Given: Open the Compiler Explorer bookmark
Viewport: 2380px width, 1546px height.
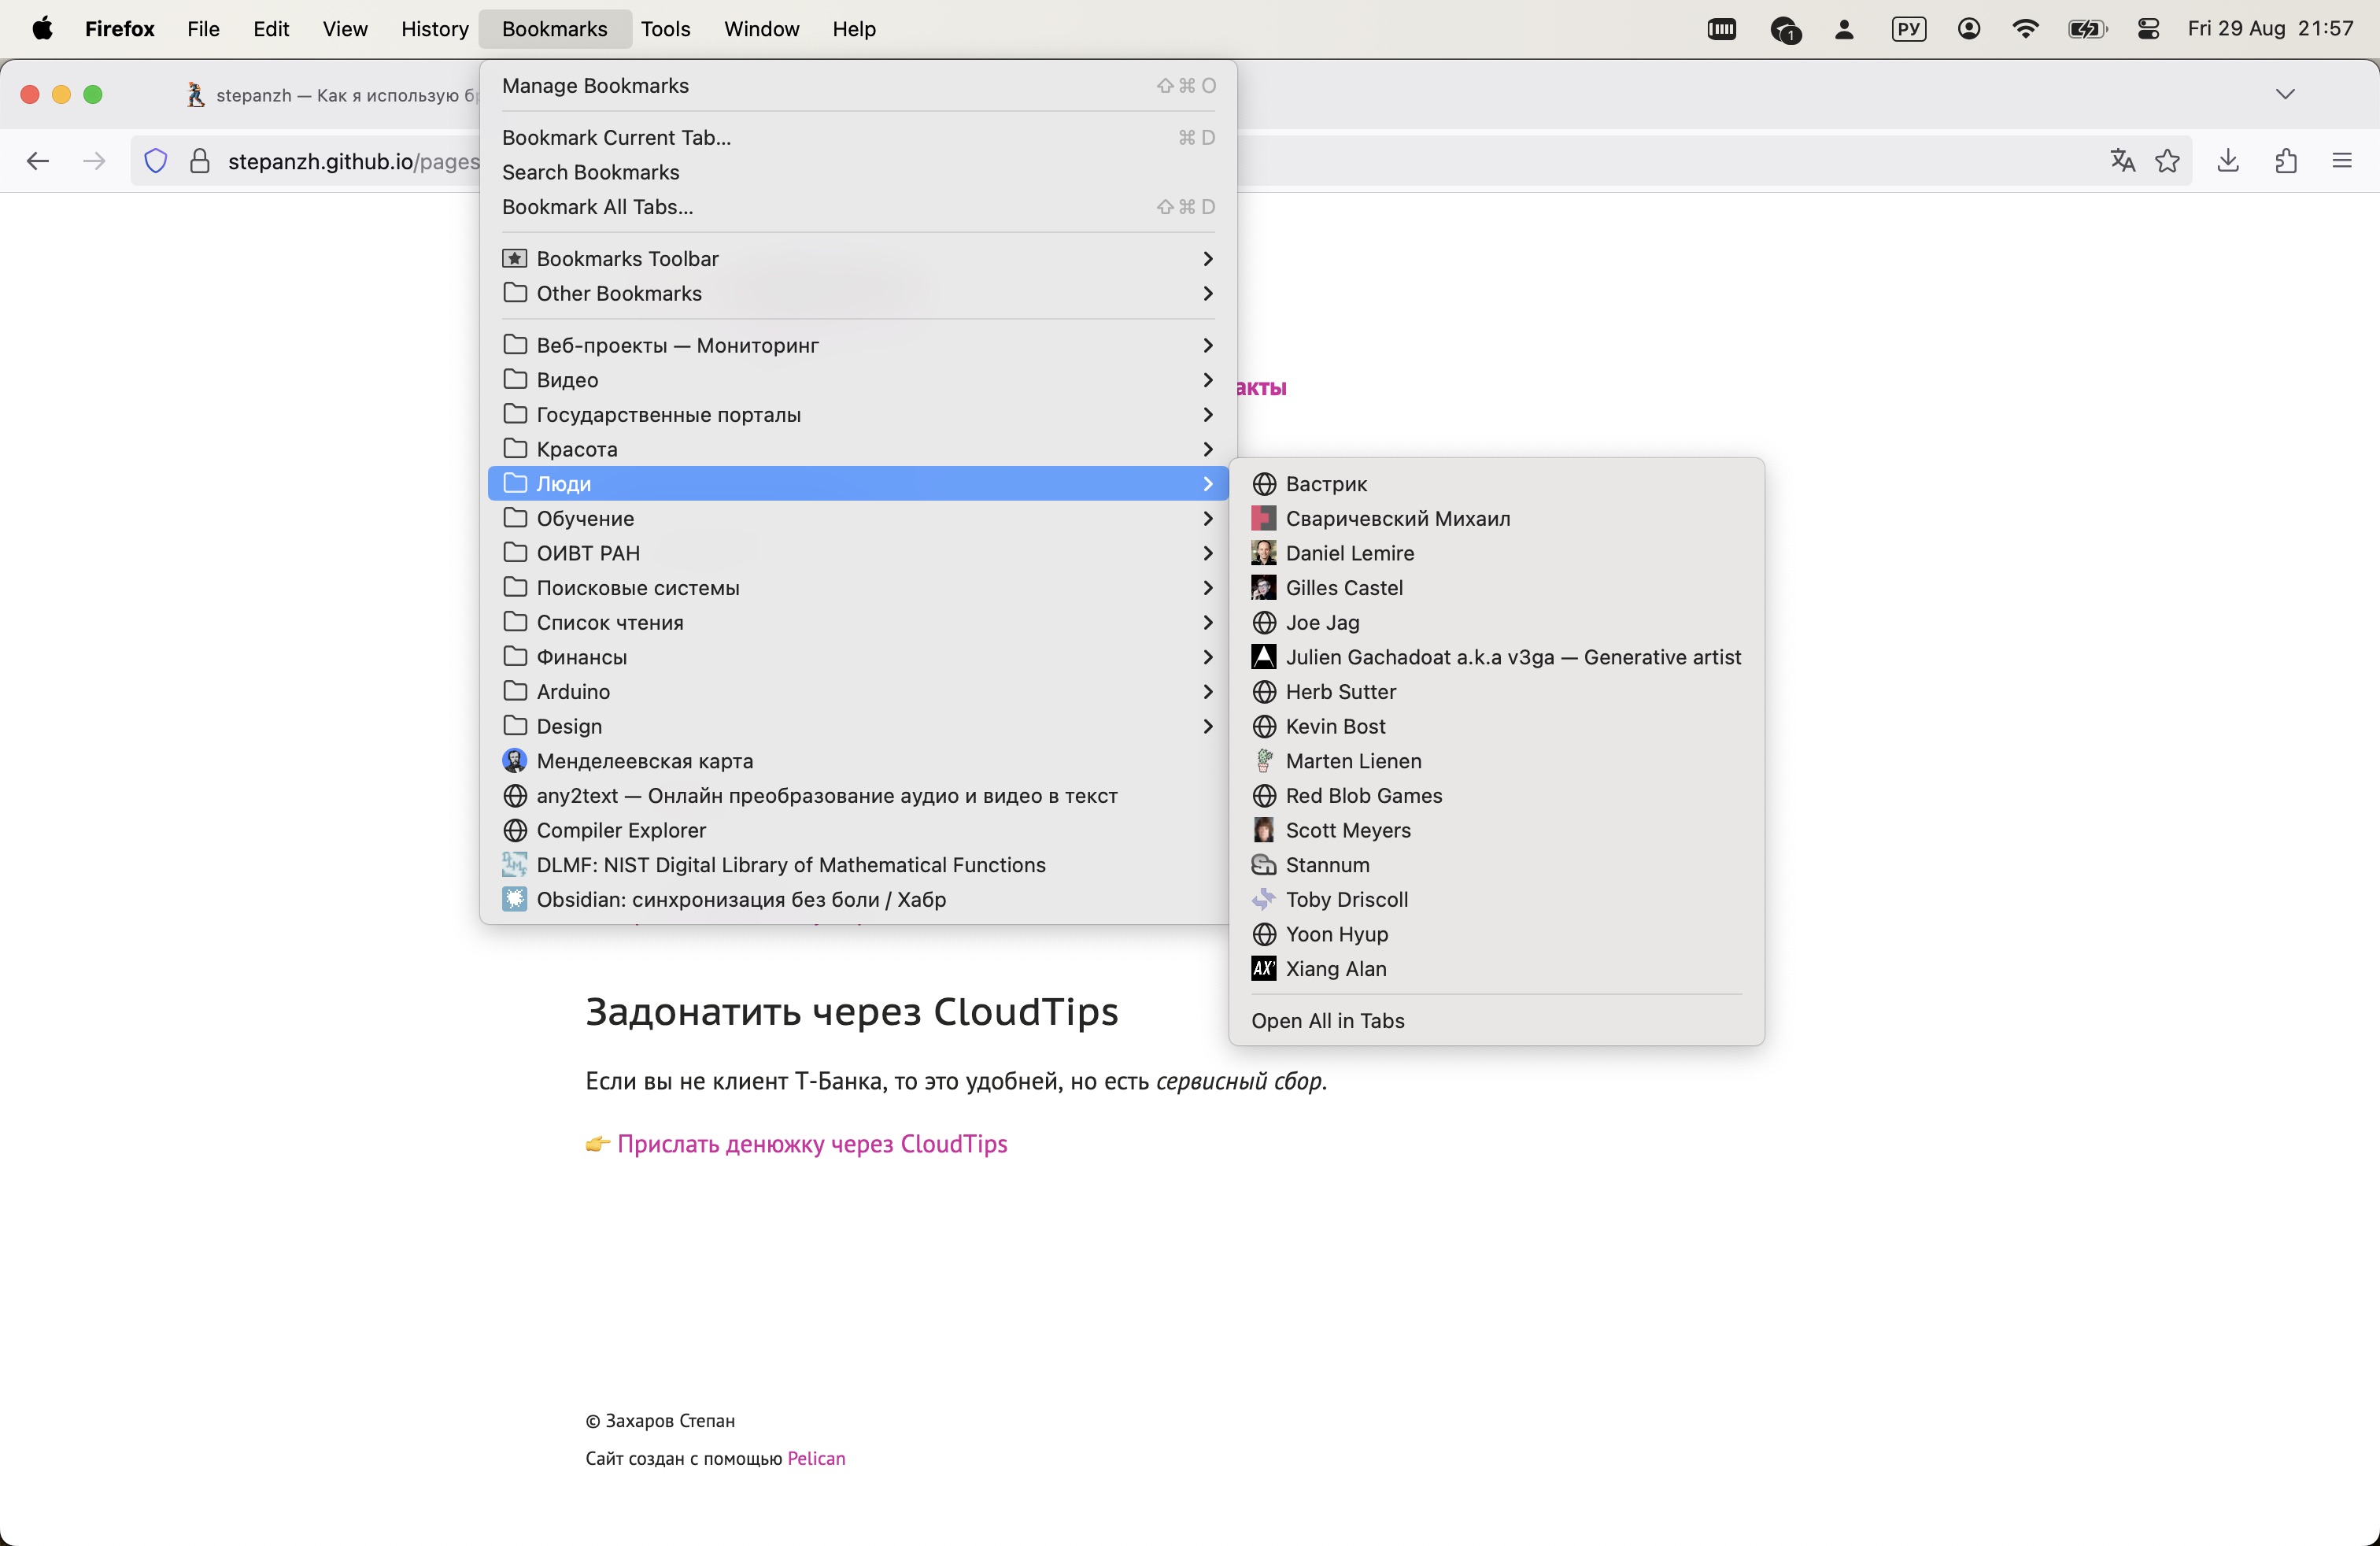Looking at the screenshot, I should pos(858,830).
